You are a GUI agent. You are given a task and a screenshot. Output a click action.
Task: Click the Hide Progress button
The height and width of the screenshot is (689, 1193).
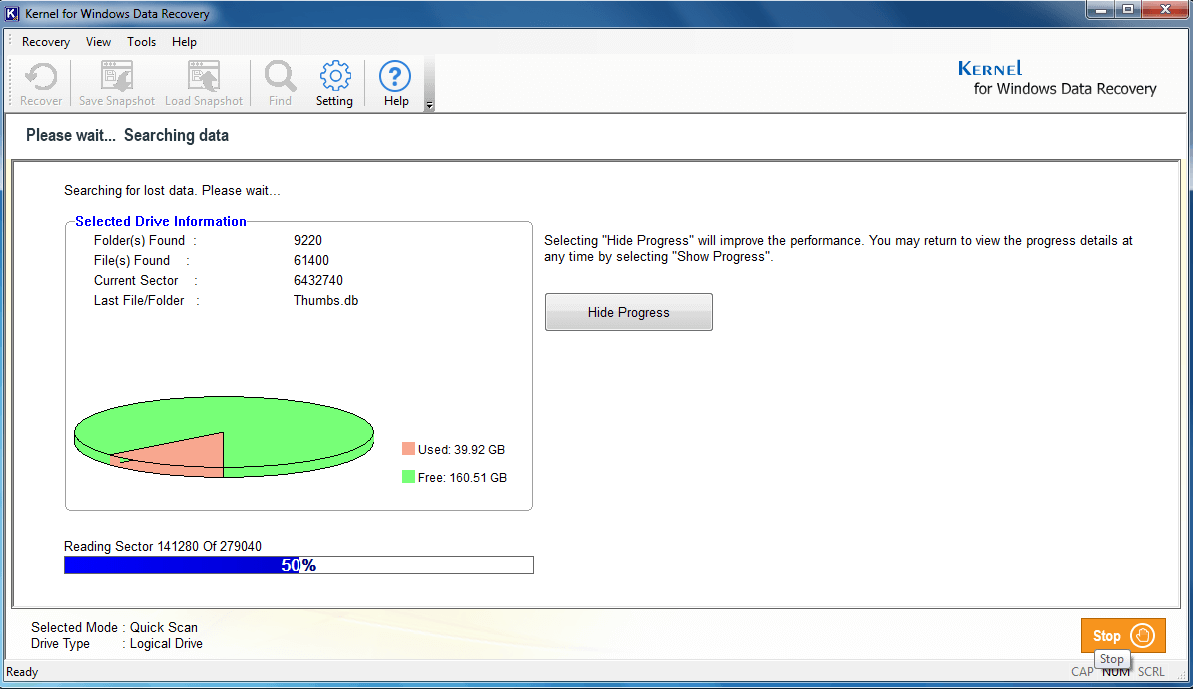point(628,312)
